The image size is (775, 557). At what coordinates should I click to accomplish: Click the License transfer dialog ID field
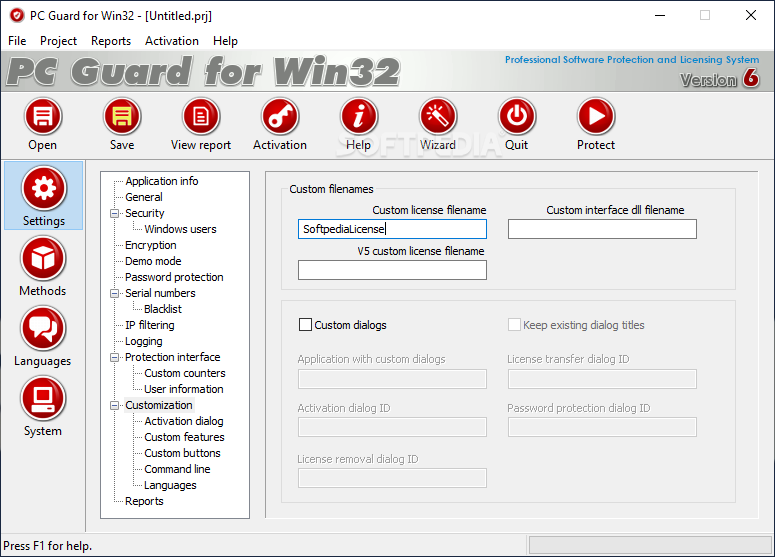(603, 379)
